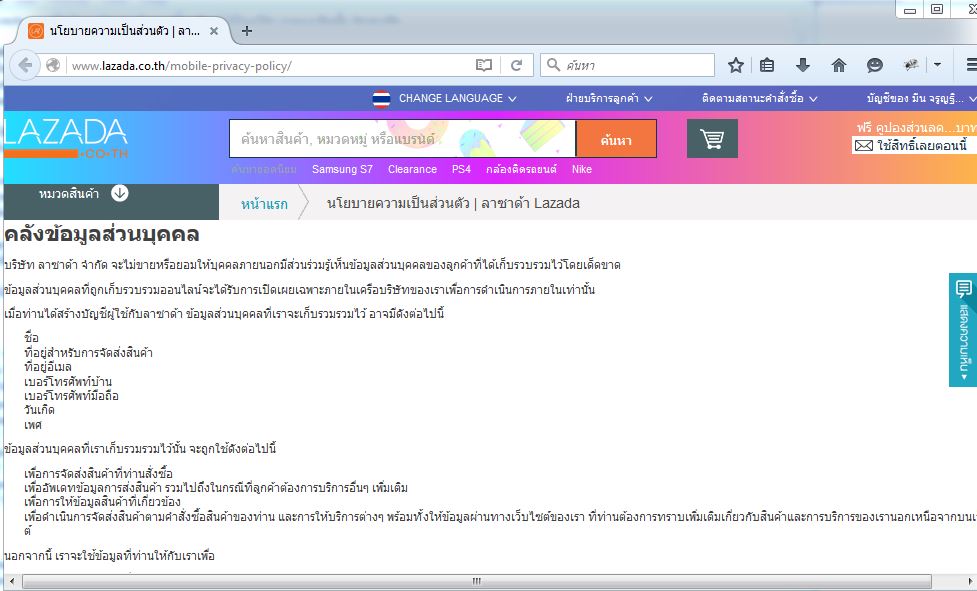977x591 pixels.
Task: Click the browser back arrow button
Action: pyautogui.click(x=24, y=65)
